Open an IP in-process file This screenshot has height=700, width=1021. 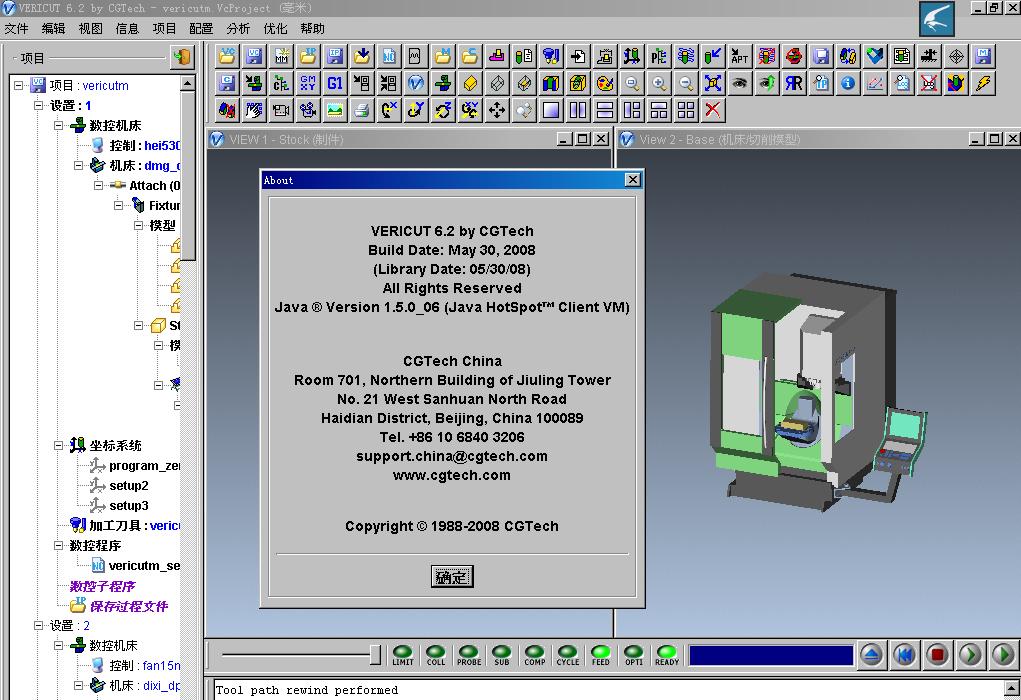pos(309,56)
